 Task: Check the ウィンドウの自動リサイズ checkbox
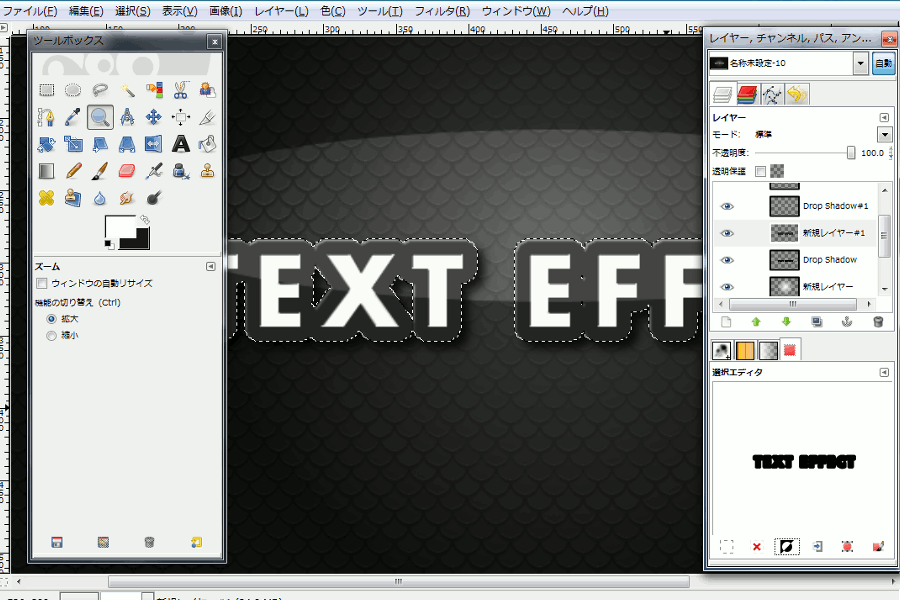click(x=41, y=283)
